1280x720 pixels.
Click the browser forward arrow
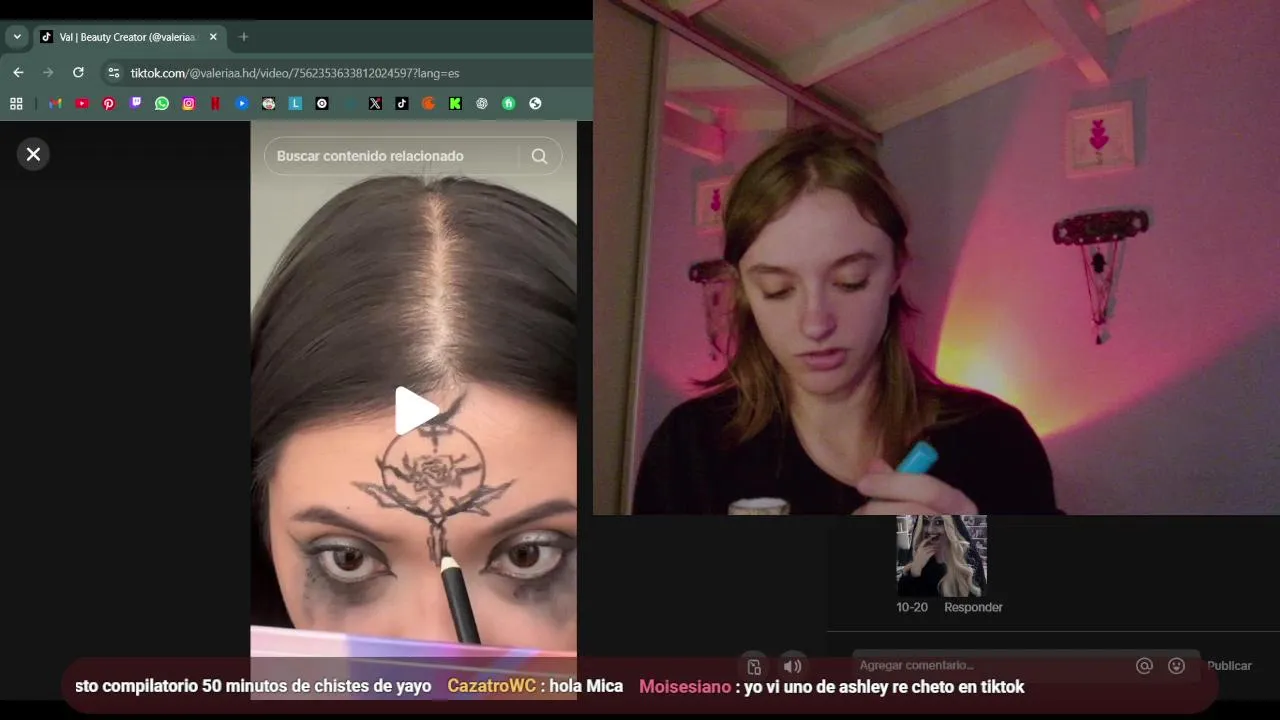click(x=48, y=73)
